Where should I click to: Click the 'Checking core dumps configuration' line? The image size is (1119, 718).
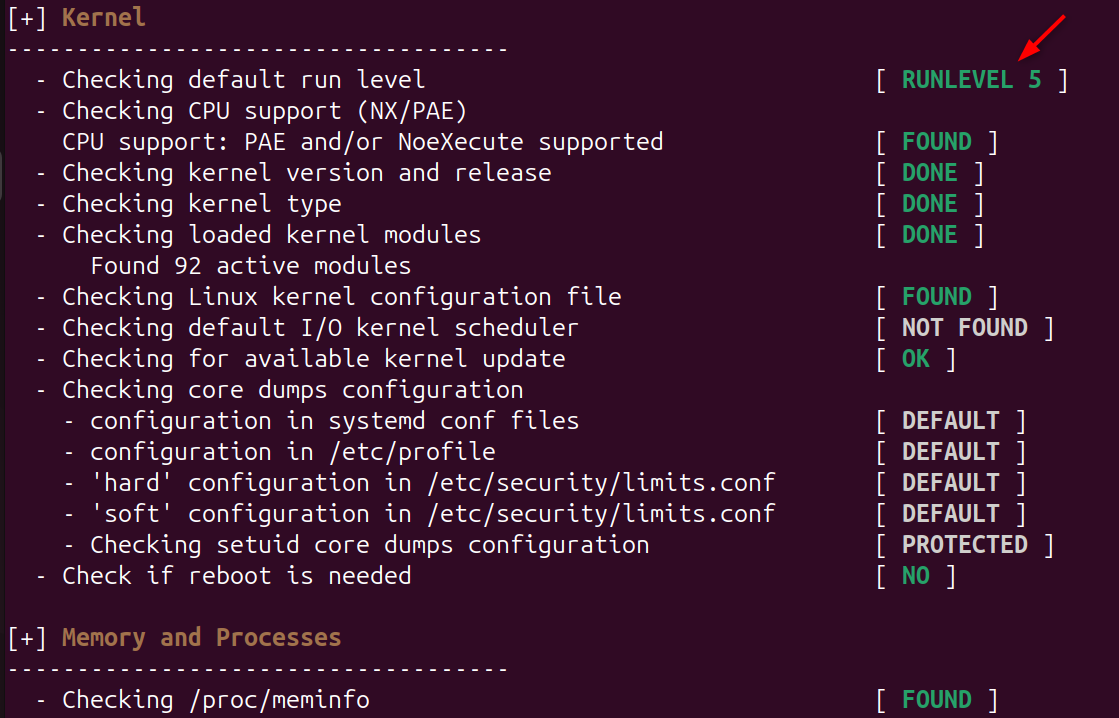(x=292, y=390)
